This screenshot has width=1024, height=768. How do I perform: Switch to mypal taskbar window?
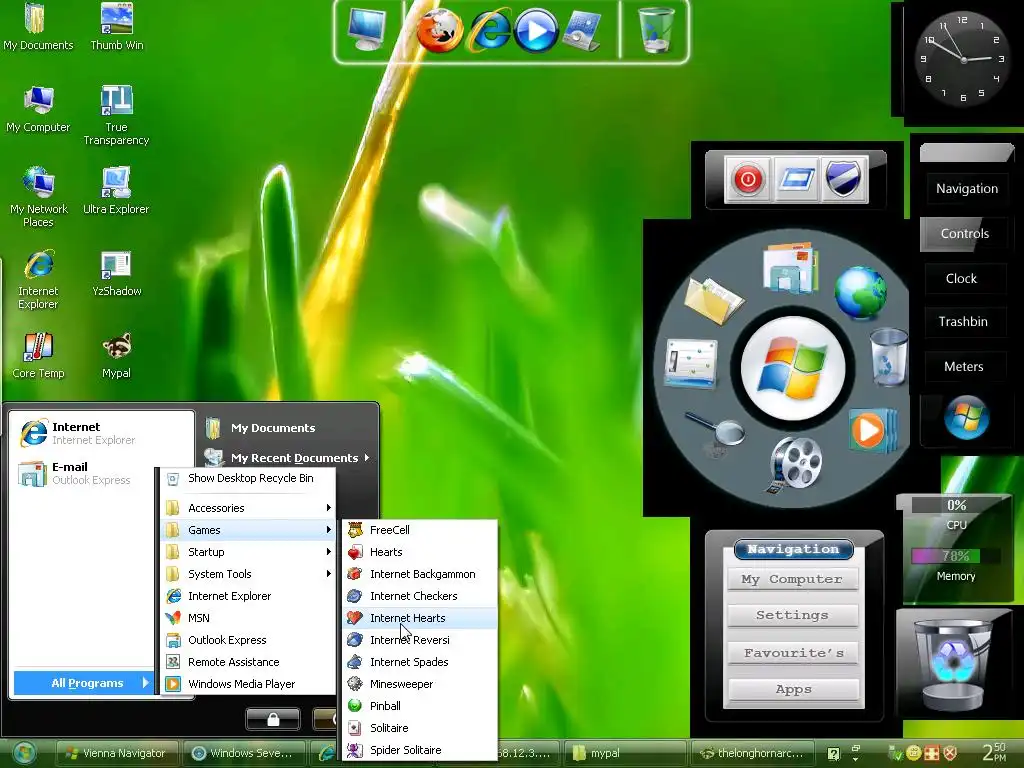(626, 753)
